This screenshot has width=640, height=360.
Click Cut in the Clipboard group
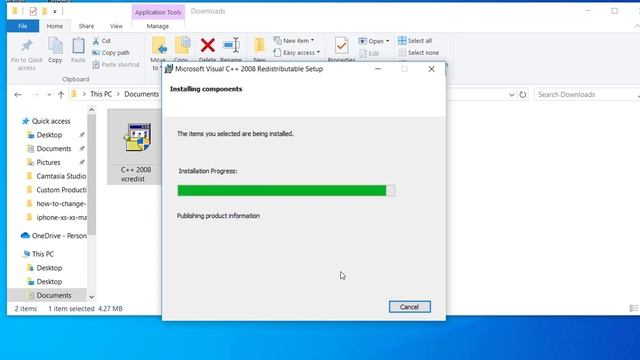[x=102, y=41]
